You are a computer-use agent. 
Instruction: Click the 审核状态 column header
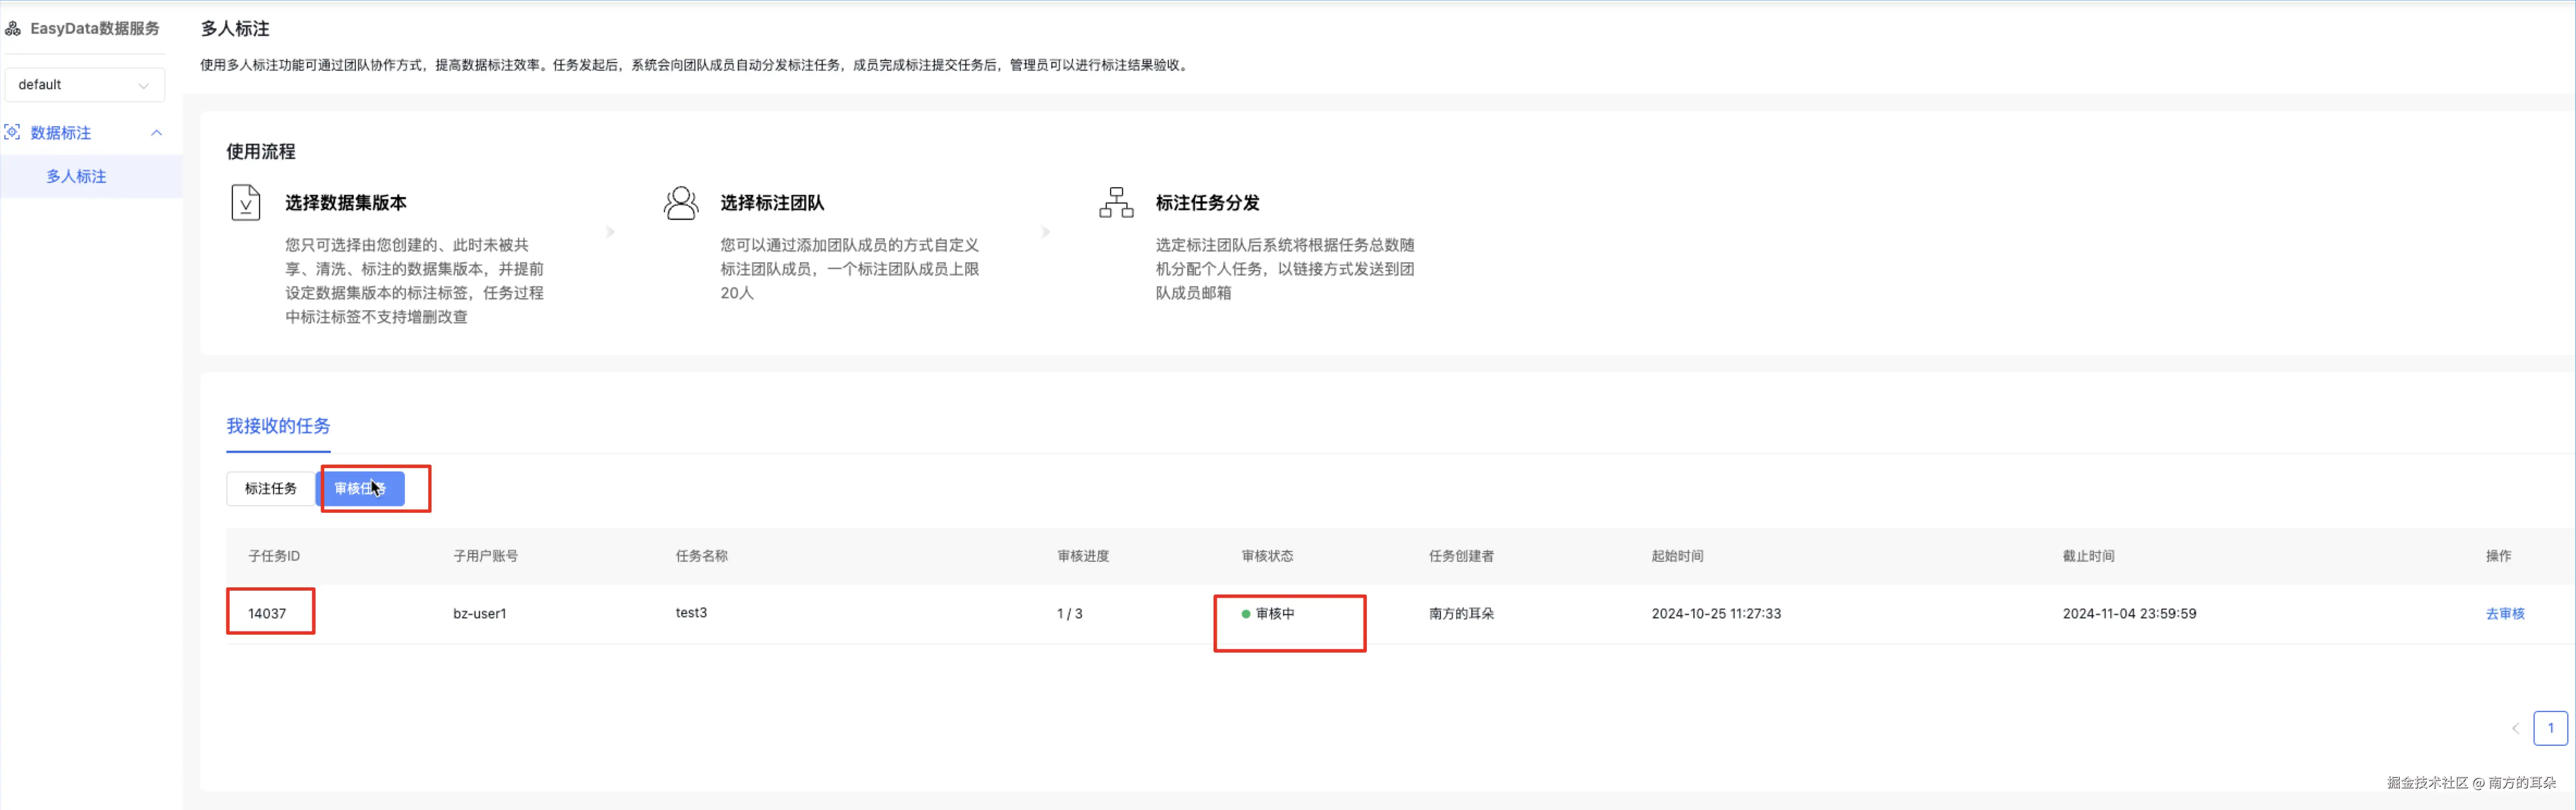[1267, 556]
